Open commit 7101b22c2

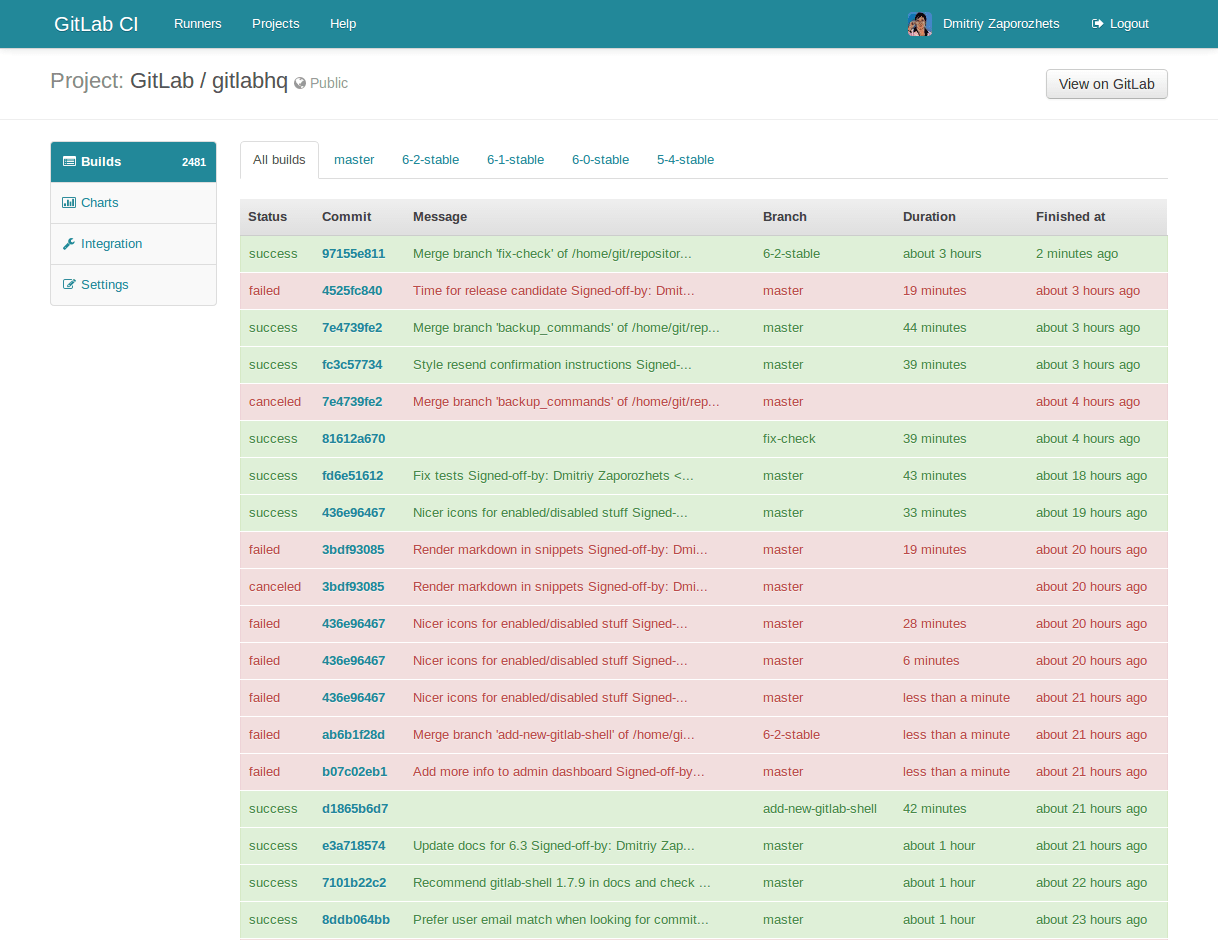(354, 883)
